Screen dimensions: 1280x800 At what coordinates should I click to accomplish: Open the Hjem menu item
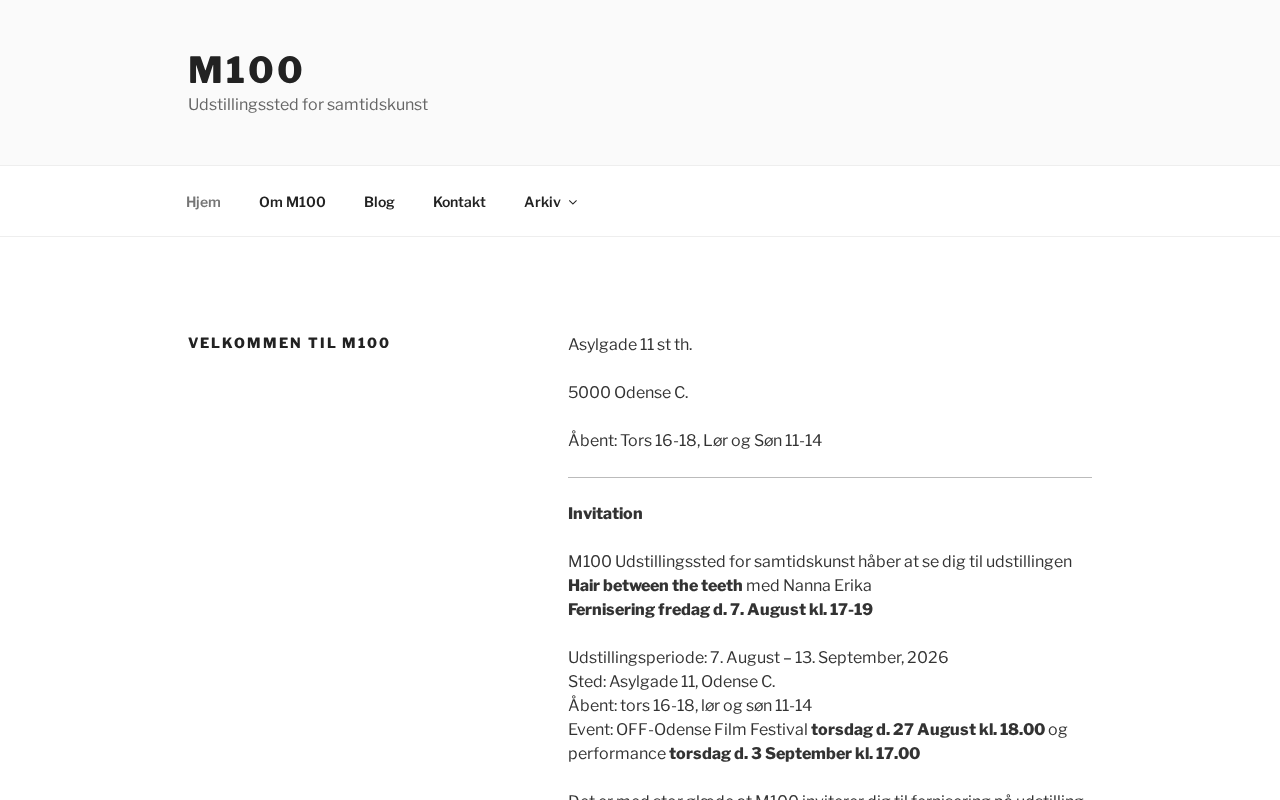203,202
